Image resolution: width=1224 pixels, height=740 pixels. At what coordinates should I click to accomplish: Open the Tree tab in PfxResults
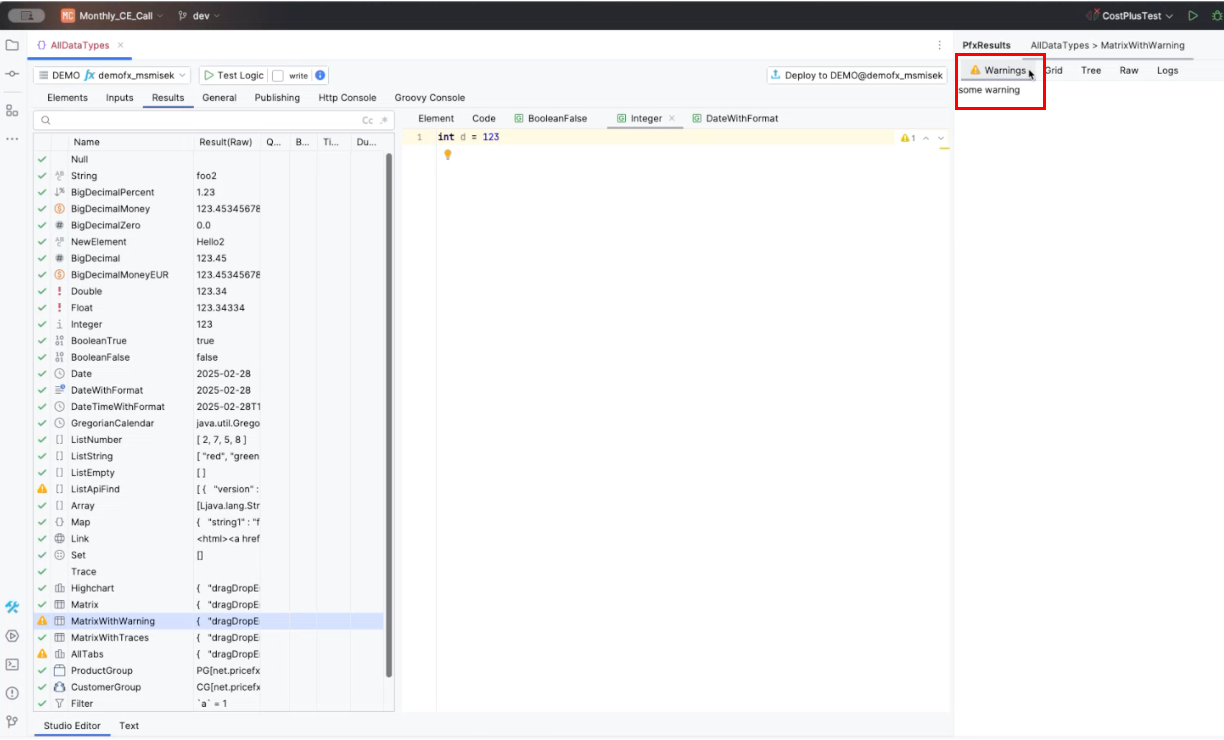pos(1091,70)
